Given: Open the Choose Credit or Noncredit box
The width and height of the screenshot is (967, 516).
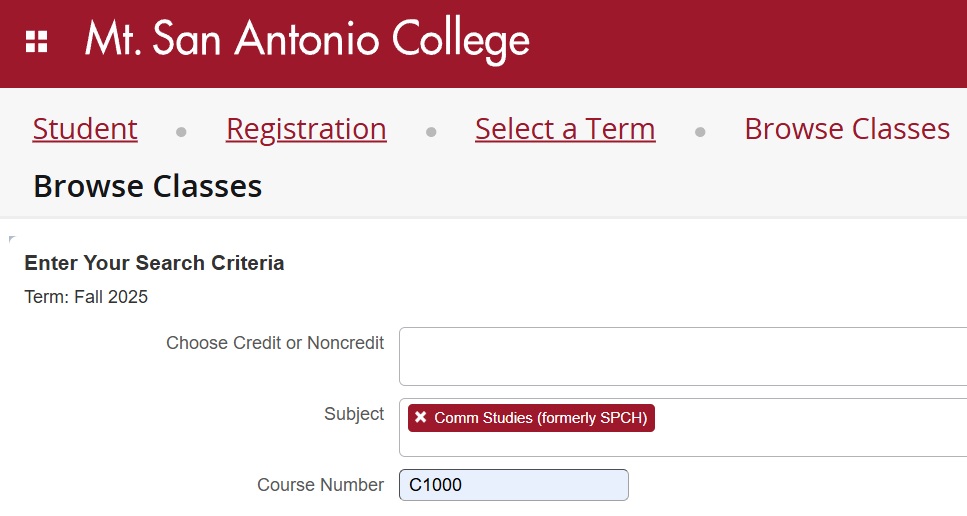Looking at the screenshot, I should pyautogui.click(x=683, y=356).
